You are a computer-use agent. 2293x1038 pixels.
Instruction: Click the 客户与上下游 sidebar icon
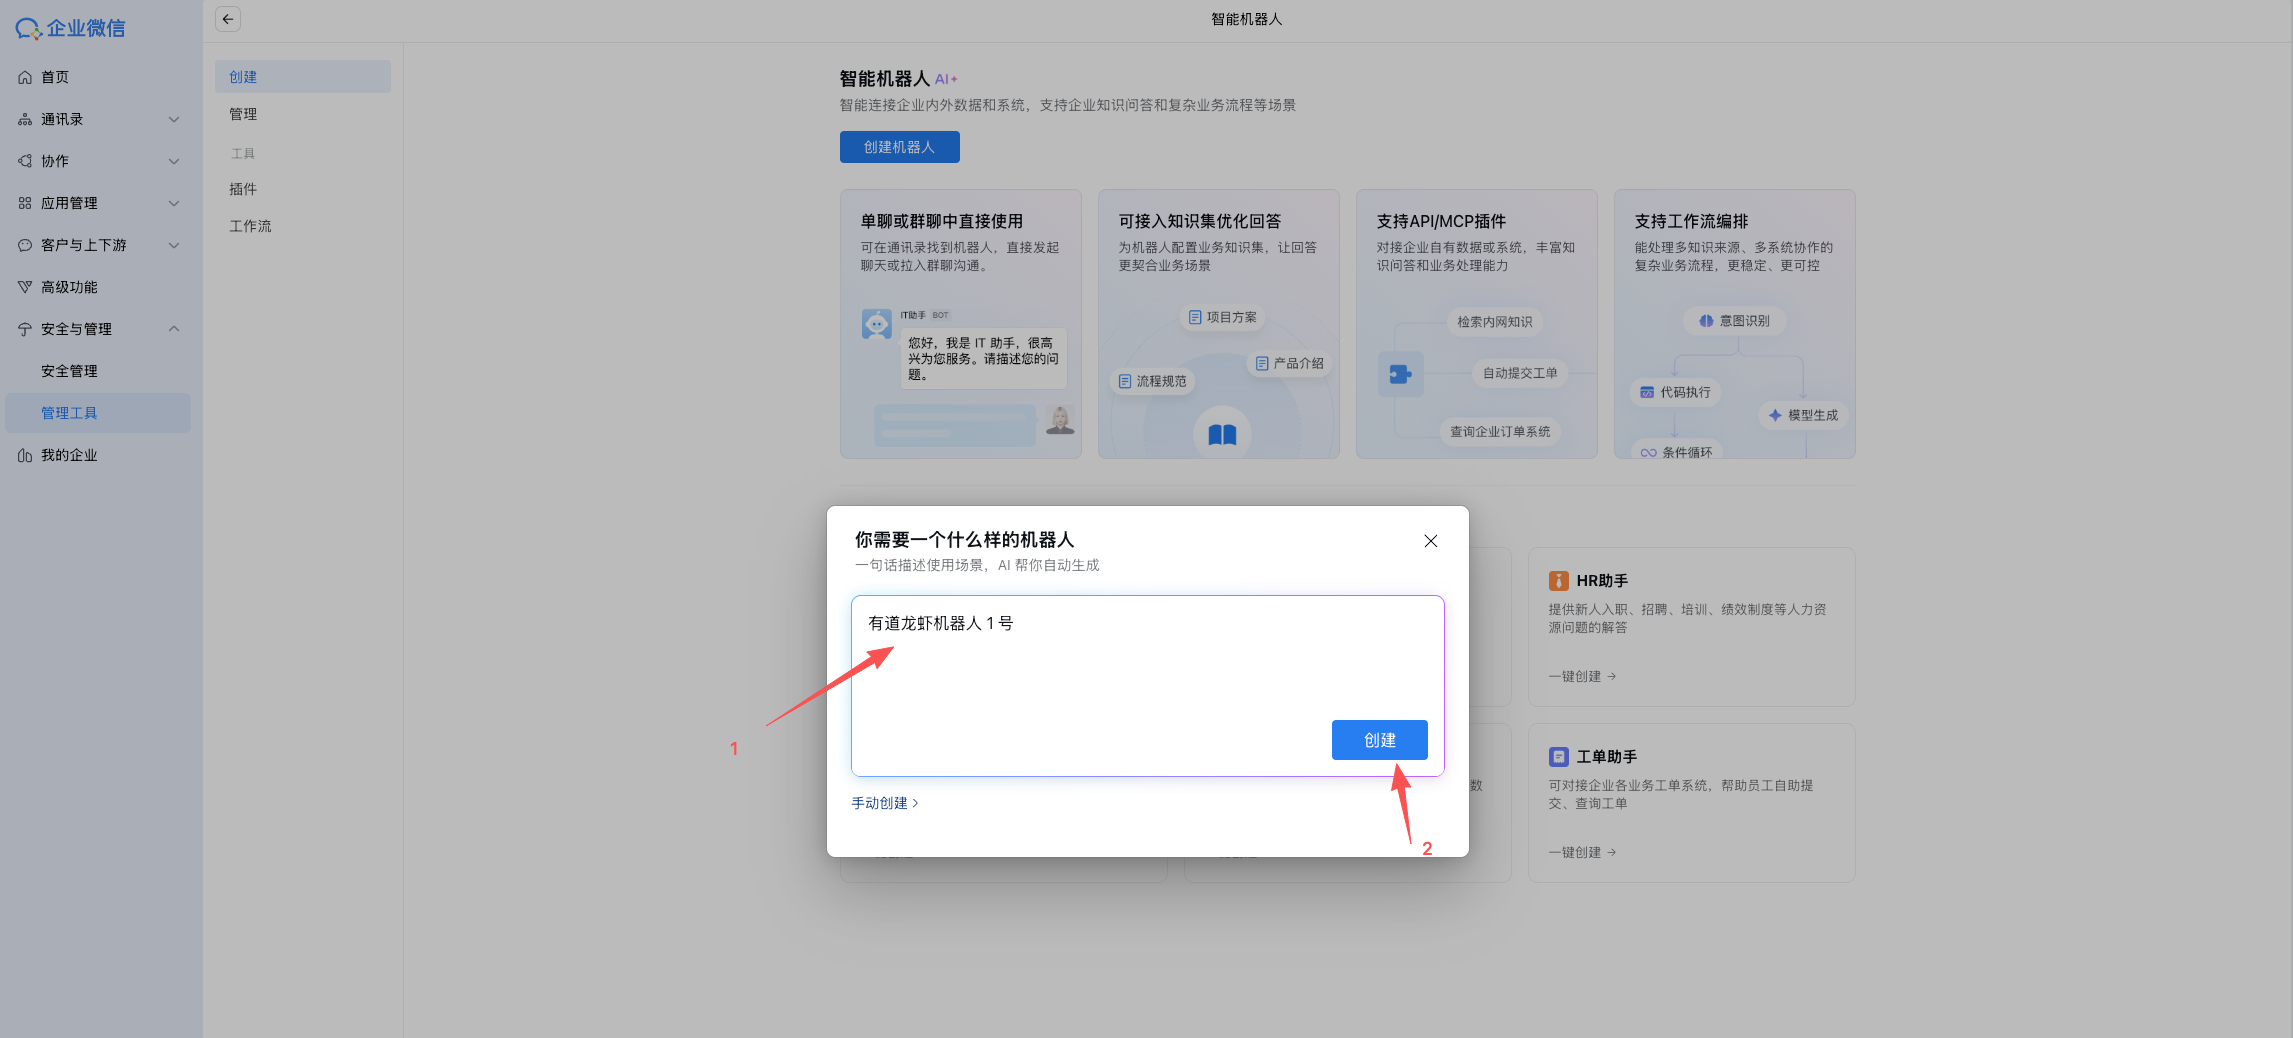click(24, 245)
